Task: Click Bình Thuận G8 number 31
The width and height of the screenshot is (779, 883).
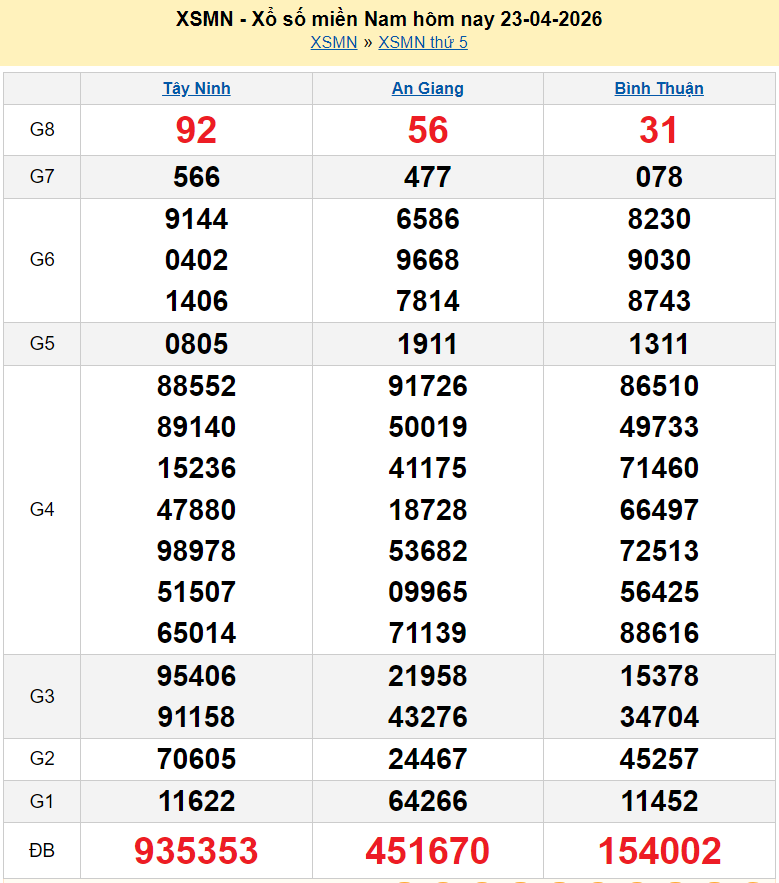Action: click(659, 130)
